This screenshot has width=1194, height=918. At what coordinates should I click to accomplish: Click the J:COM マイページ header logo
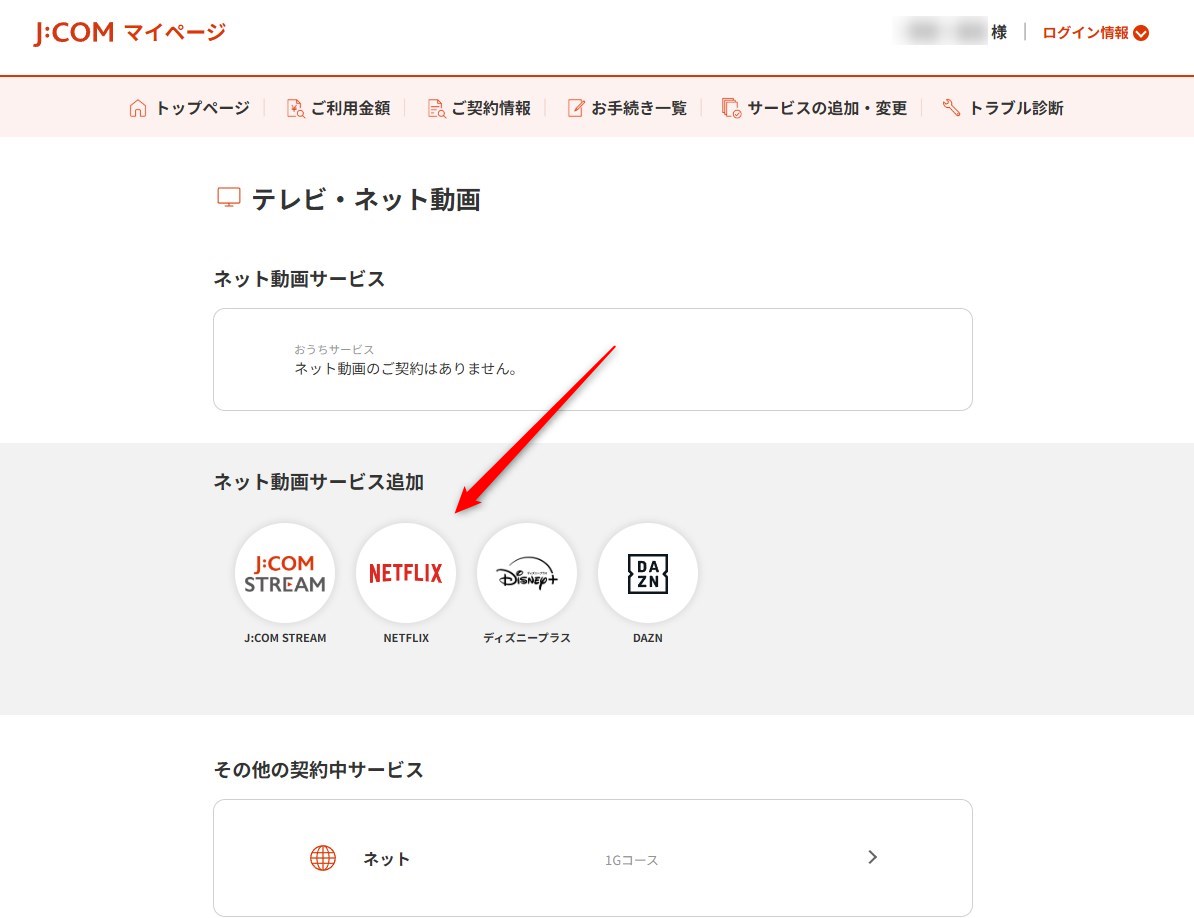pos(130,33)
